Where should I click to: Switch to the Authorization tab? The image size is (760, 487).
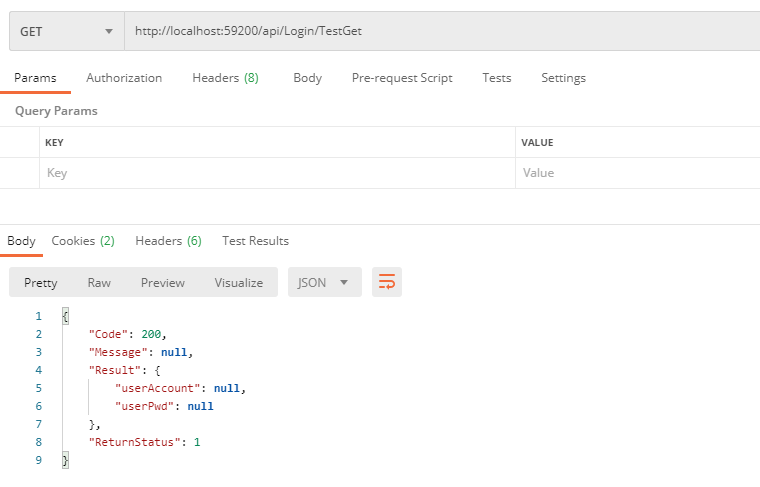[124, 78]
